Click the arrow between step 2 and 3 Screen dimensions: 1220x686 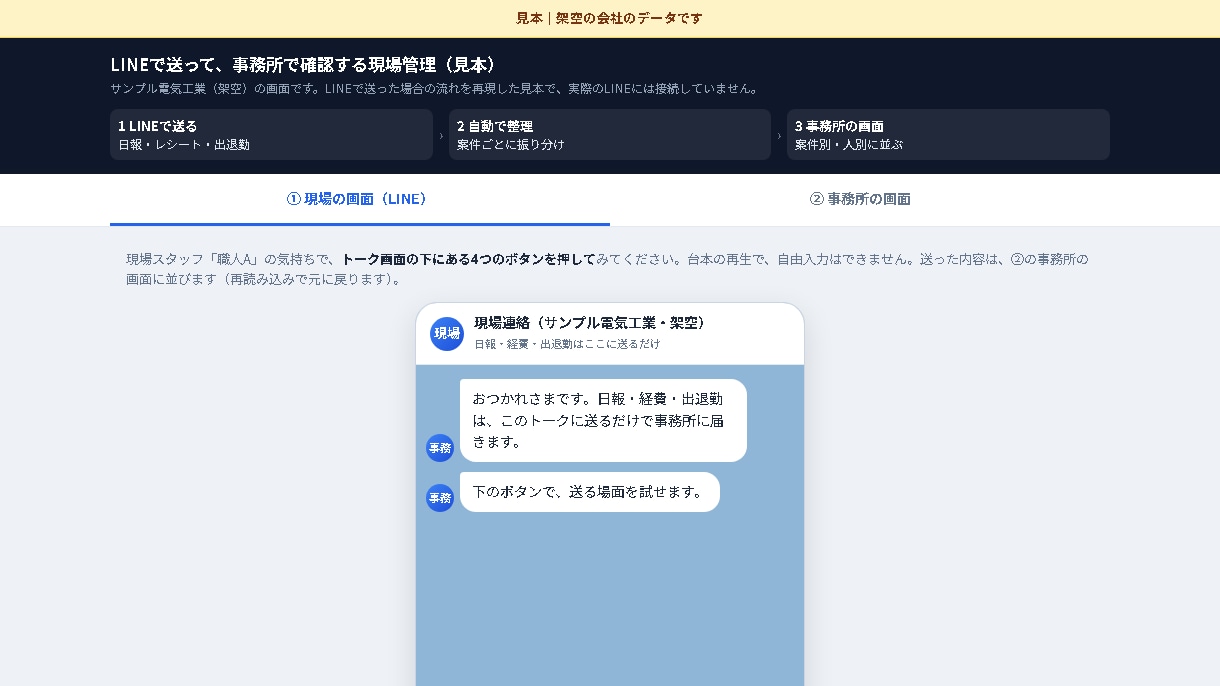[x=779, y=136]
